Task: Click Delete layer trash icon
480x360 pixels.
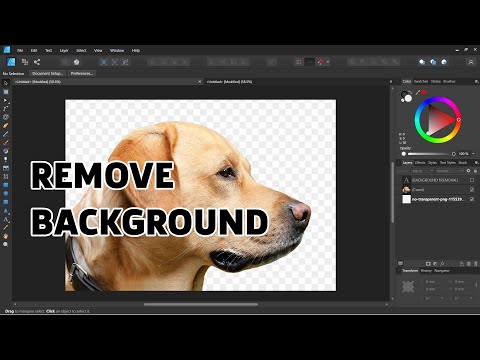Action: point(476,264)
